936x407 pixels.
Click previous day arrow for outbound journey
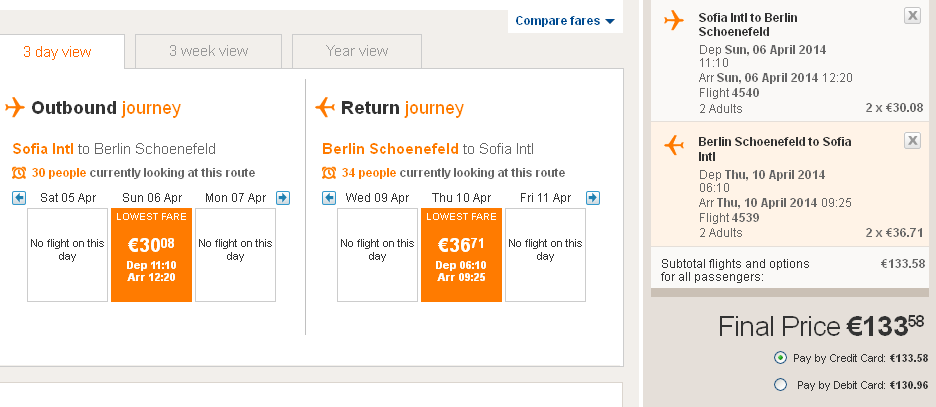click(19, 198)
